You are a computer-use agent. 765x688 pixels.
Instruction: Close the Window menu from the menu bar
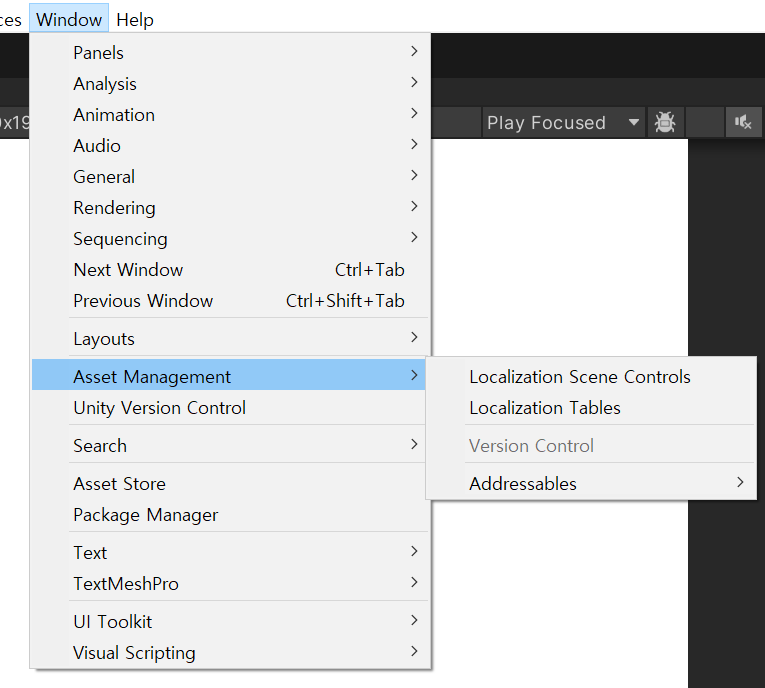[x=69, y=19]
